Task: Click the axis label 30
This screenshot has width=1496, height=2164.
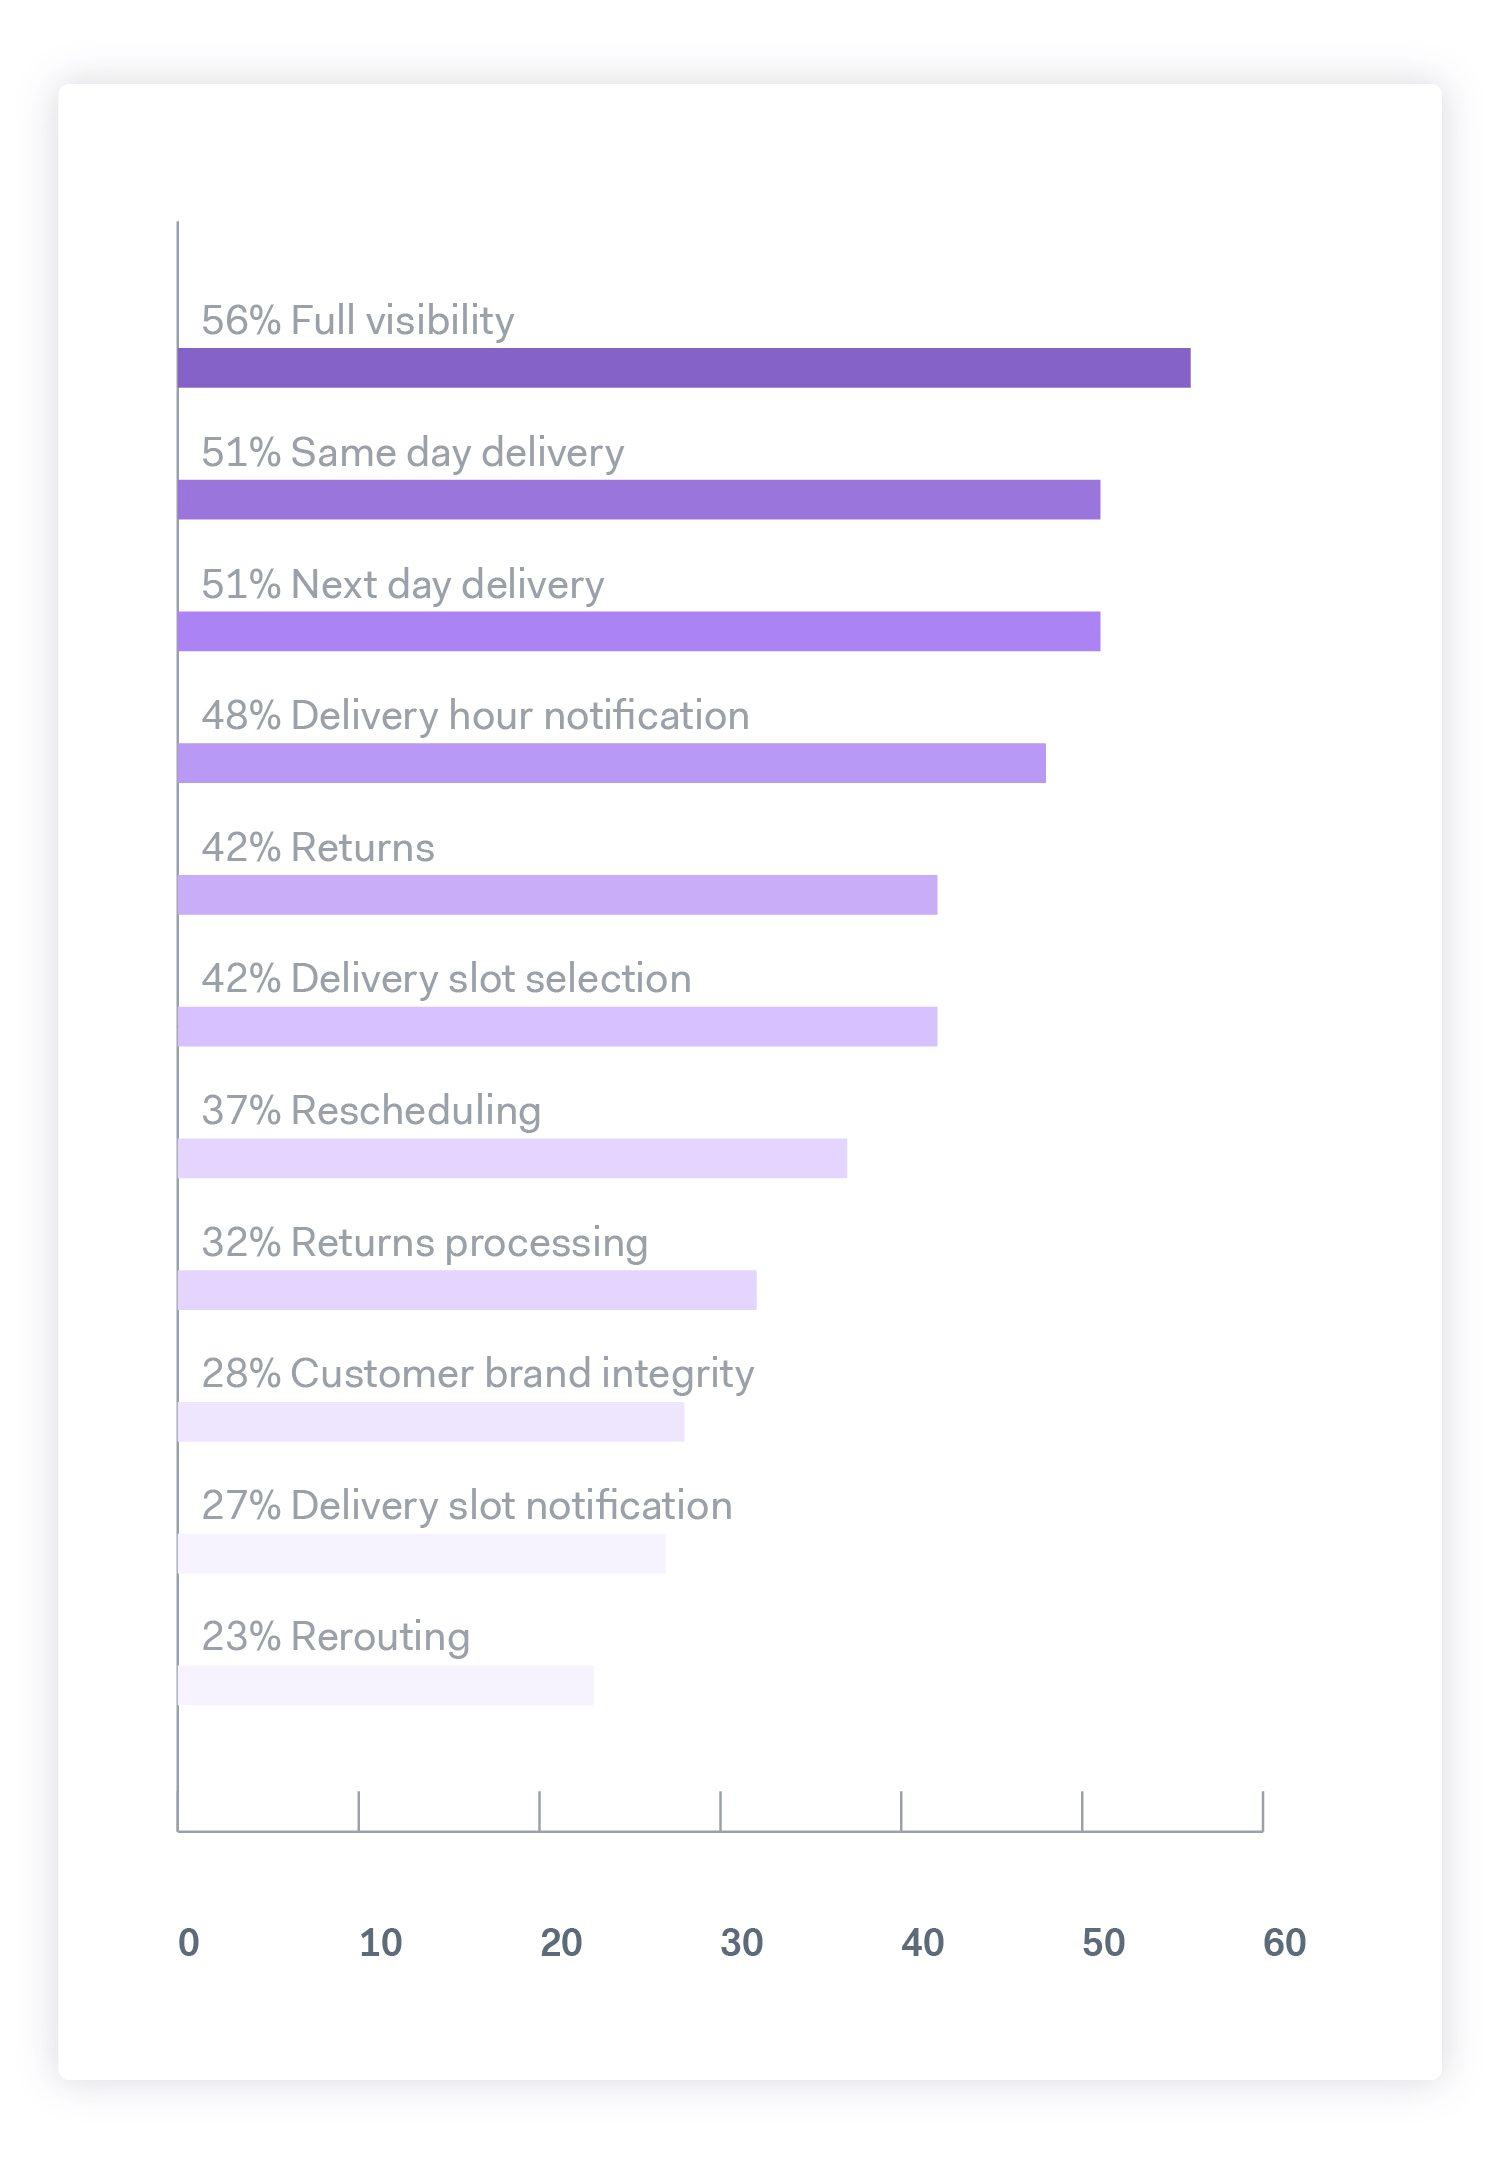Action: (742, 1942)
